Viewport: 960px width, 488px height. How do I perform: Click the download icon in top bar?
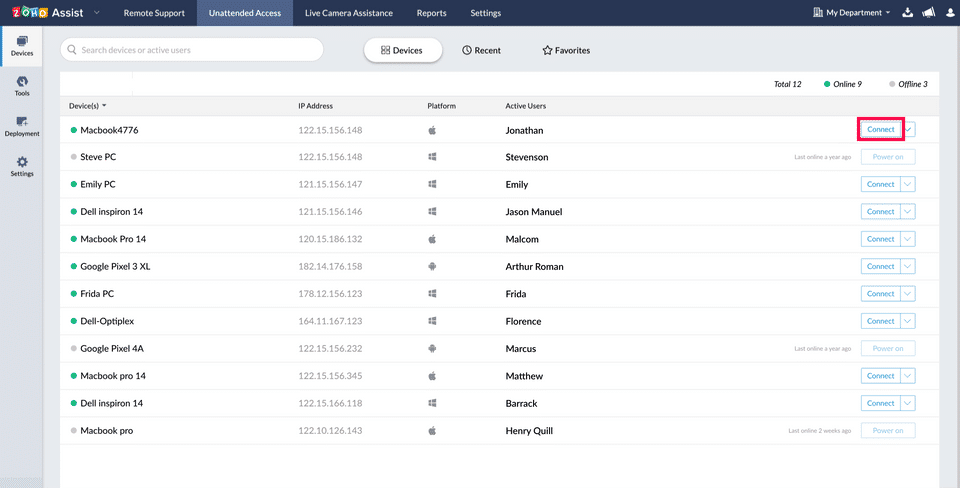pyautogui.click(x=907, y=13)
